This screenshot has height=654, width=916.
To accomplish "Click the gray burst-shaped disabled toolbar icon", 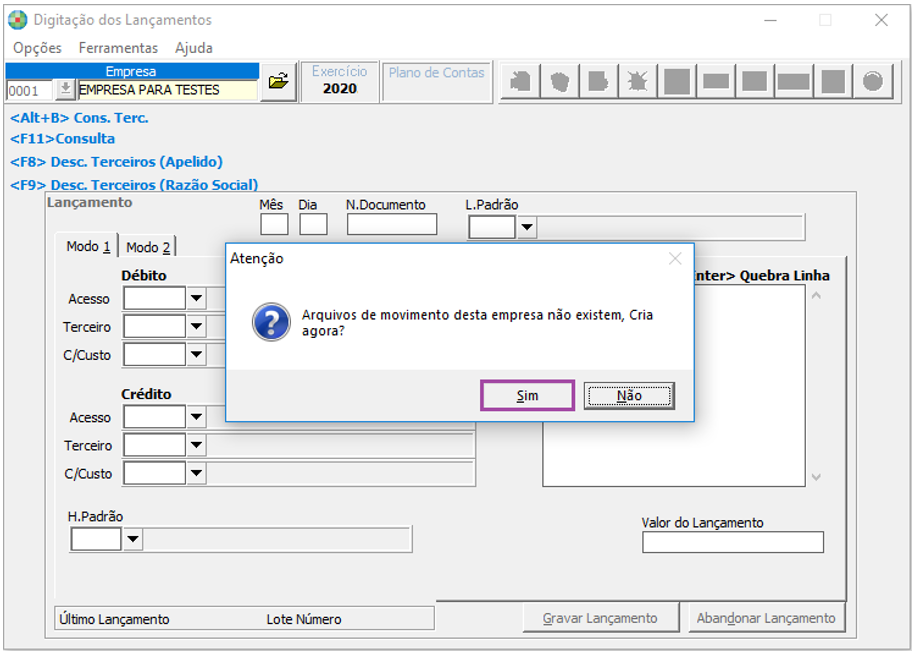I will click(637, 81).
